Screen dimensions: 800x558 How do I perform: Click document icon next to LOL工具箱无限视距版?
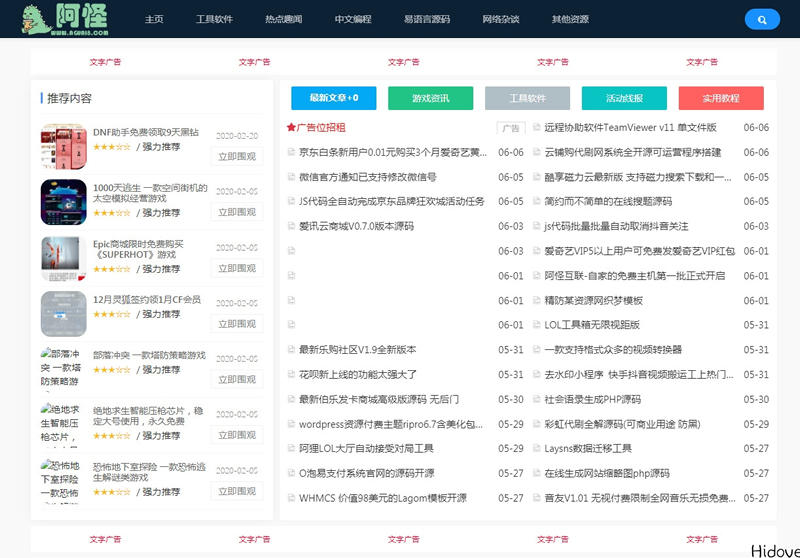pos(536,325)
